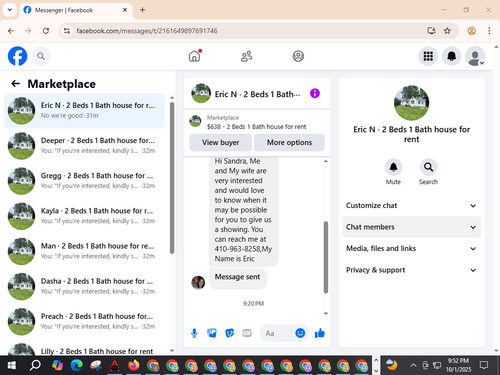This screenshot has width=500, height=375.
Task: Click the More options button
Action: pyautogui.click(x=289, y=142)
